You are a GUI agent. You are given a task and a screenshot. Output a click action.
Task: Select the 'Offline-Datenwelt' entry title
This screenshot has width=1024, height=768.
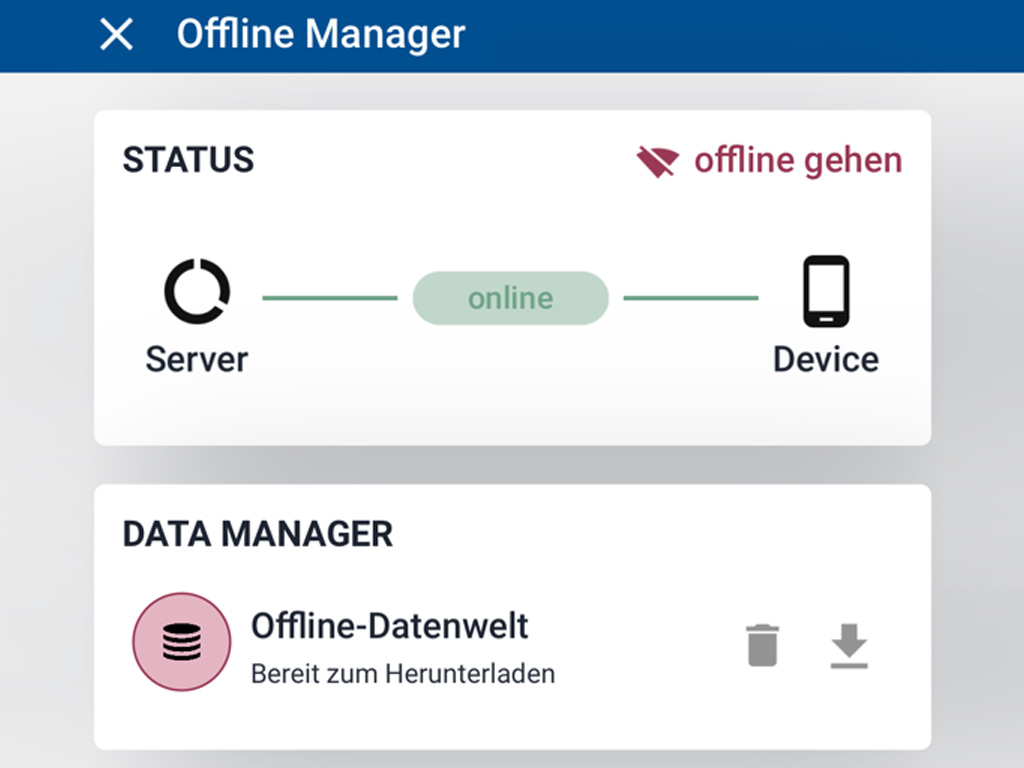coord(389,626)
